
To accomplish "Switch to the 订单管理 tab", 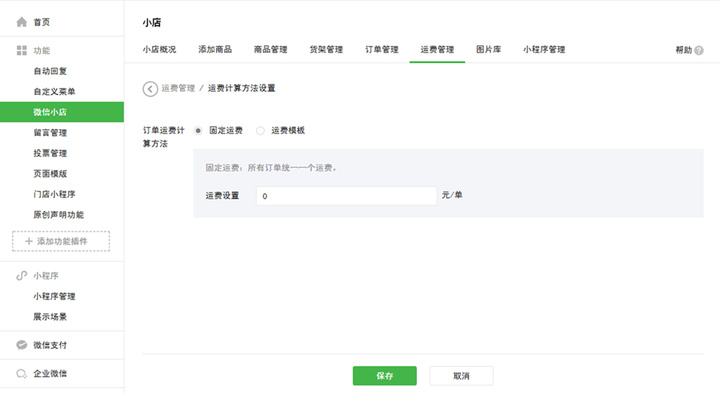I will pyautogui.click(x=382, y=50).
